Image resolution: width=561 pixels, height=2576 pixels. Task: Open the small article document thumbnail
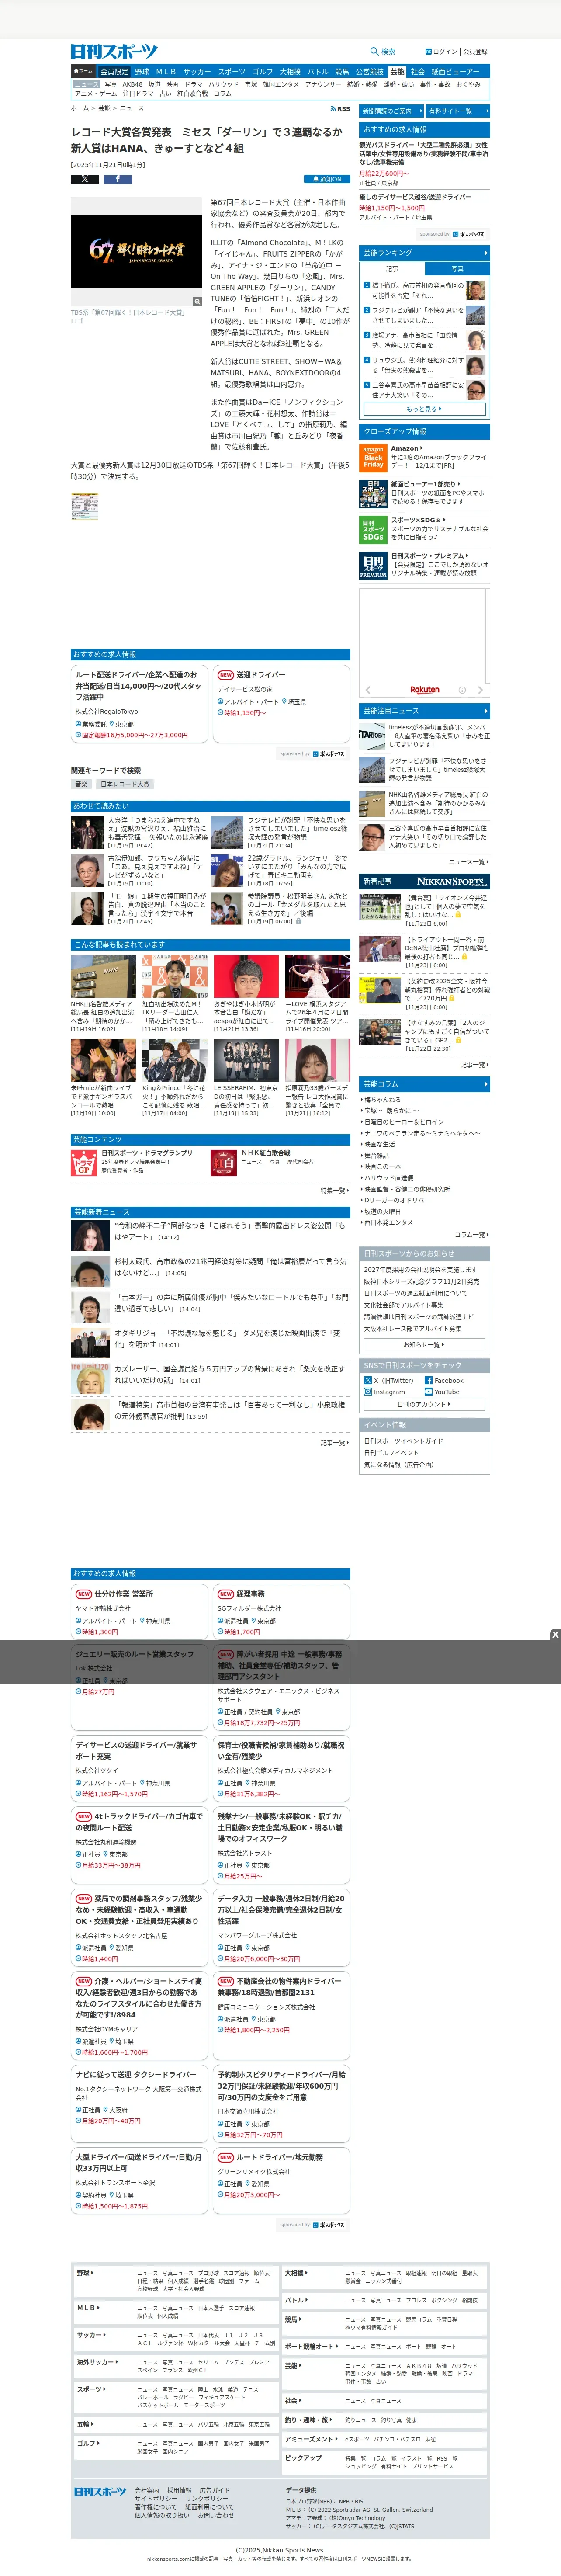(84, 506)
